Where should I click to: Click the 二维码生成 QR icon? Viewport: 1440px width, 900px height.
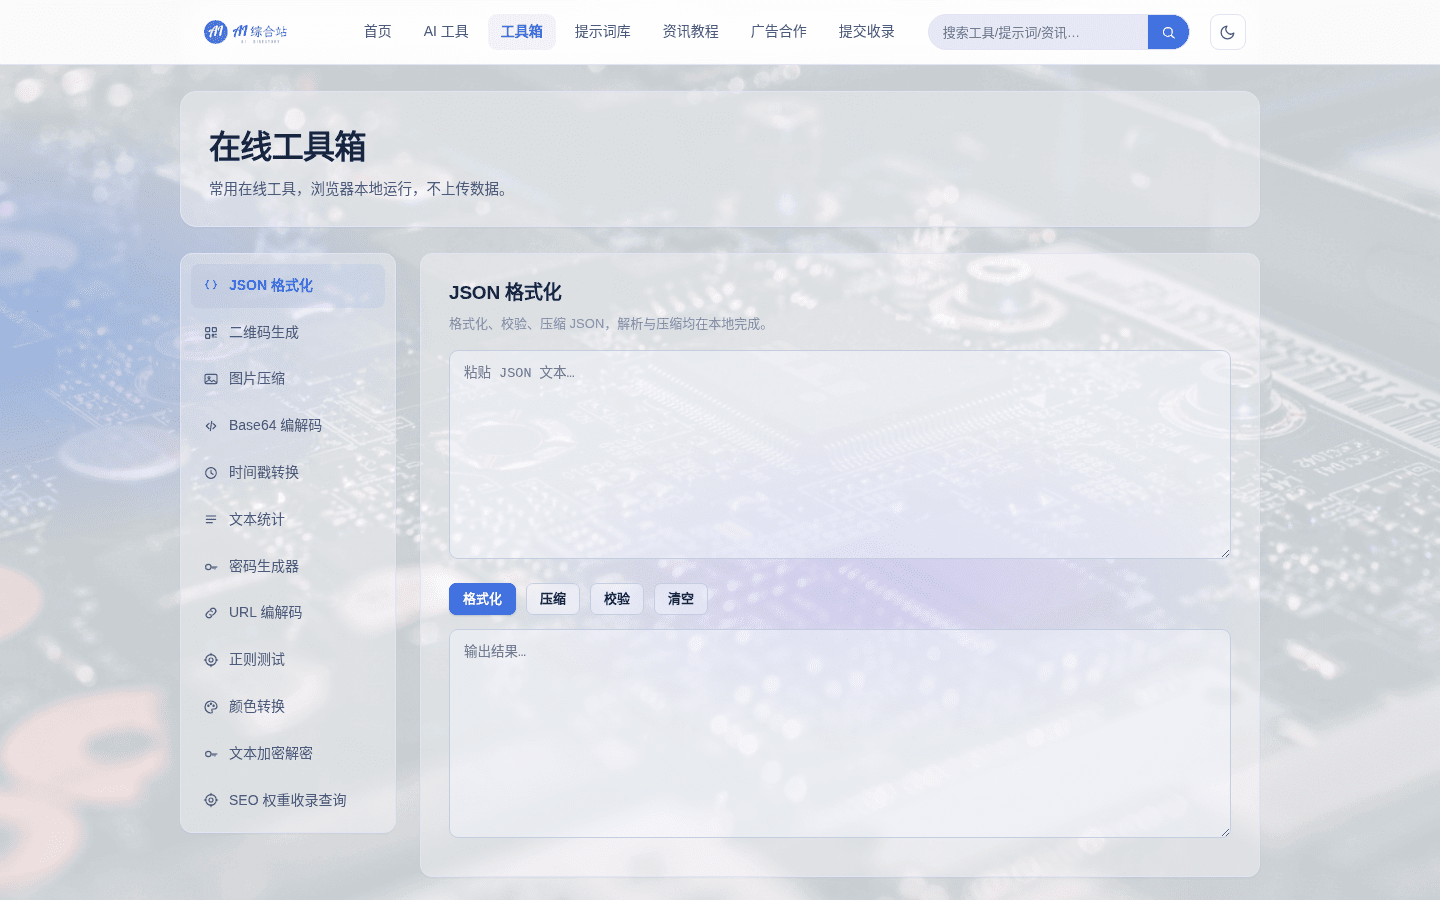(211, 332)
